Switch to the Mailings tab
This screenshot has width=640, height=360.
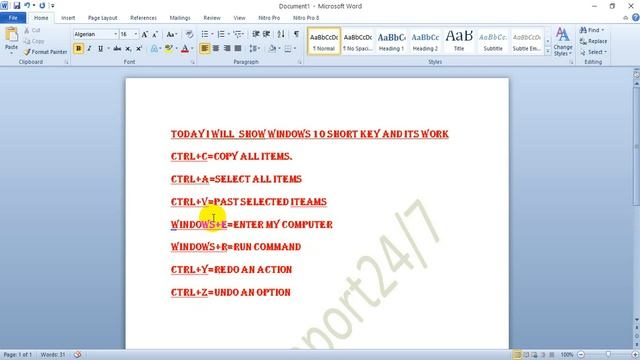[x=180, y=18]
